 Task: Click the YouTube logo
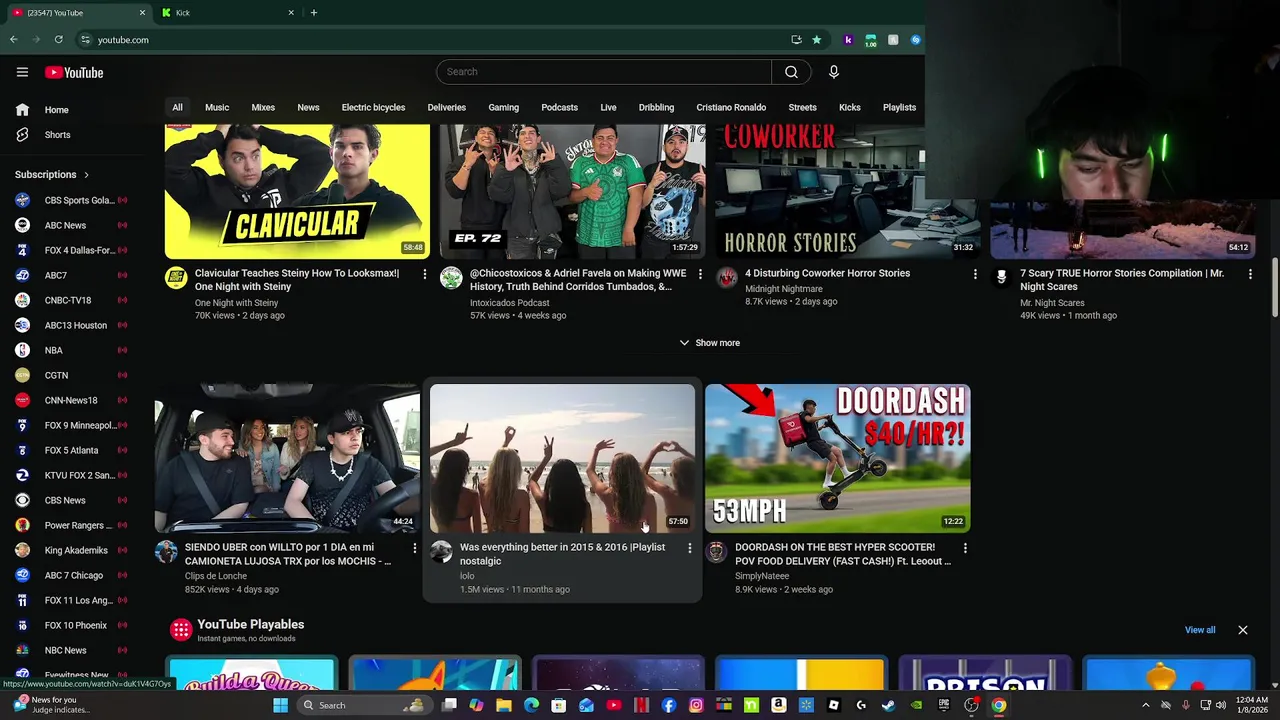(74, 72)
